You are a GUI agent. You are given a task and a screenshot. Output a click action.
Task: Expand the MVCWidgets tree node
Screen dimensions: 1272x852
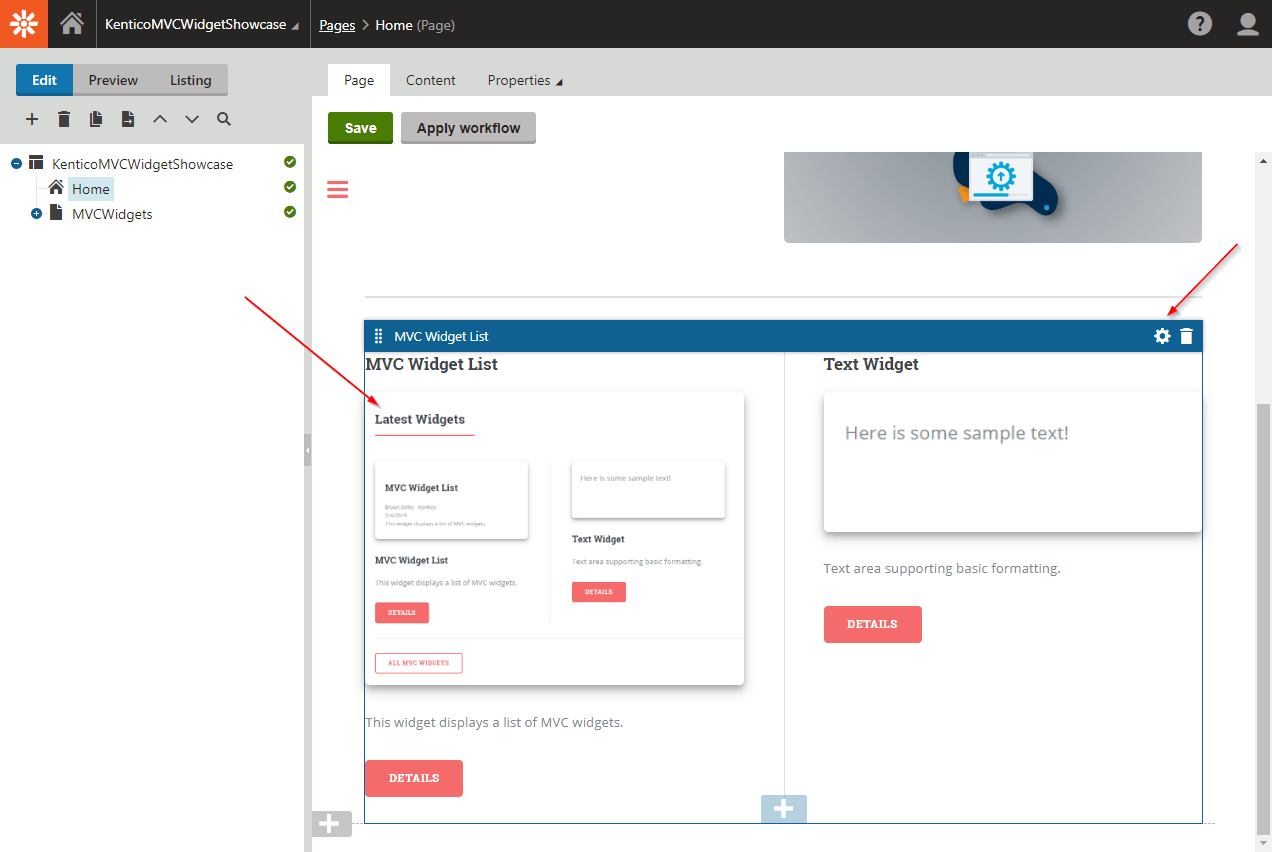[x=36, y=214]
